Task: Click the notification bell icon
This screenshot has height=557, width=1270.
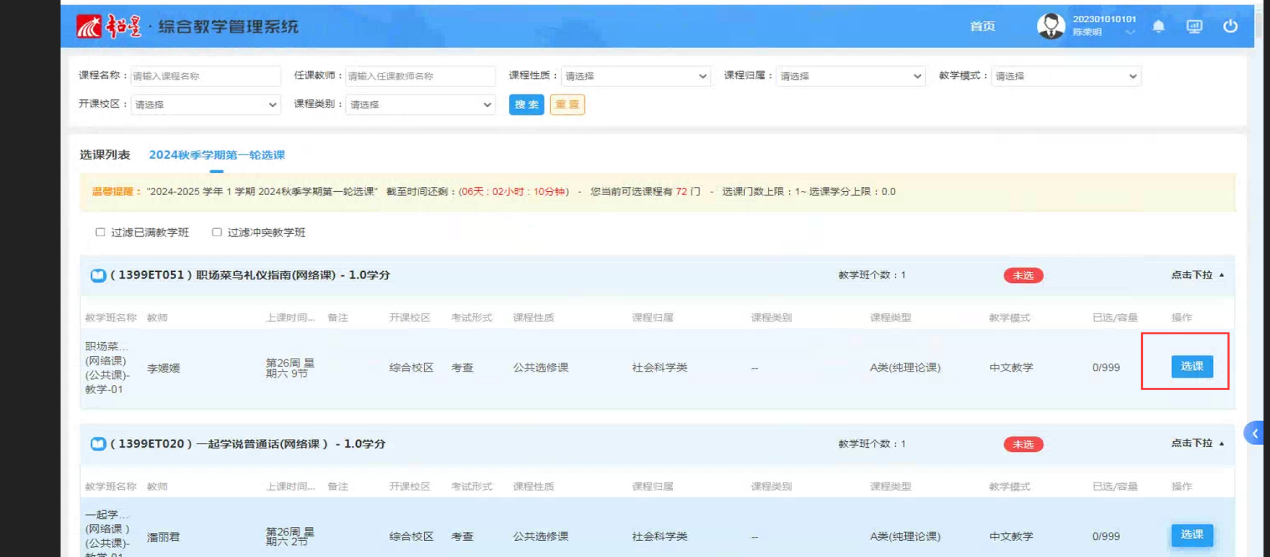Action: tap(1158, 27)
